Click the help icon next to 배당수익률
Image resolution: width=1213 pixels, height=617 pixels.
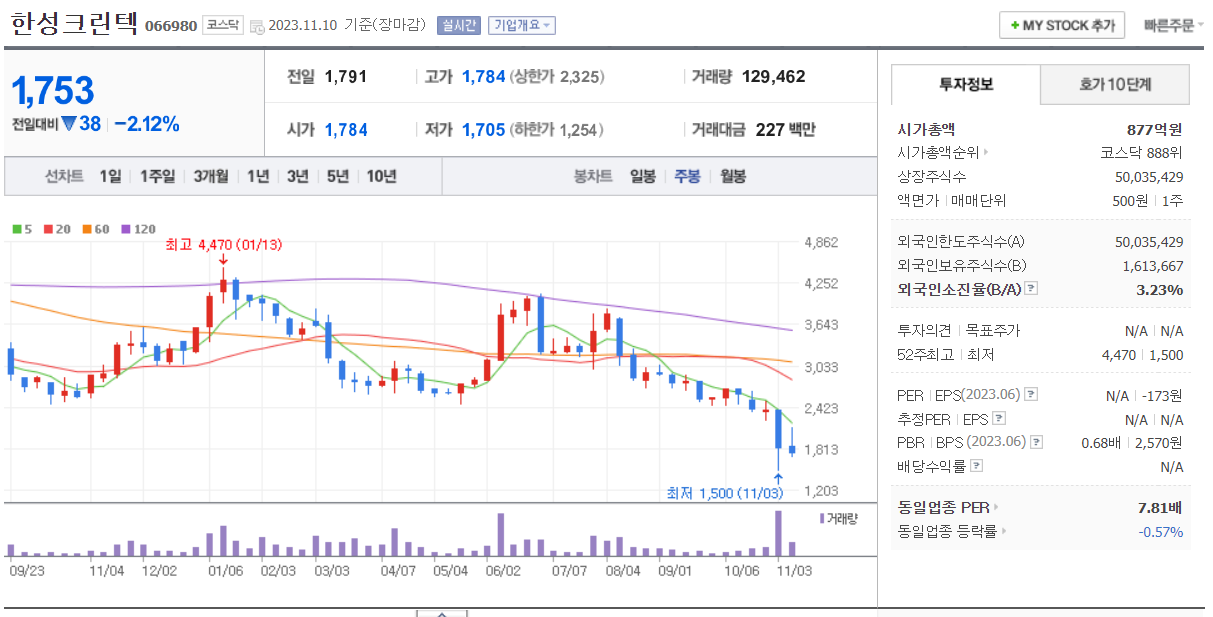[x=977, y=466]
